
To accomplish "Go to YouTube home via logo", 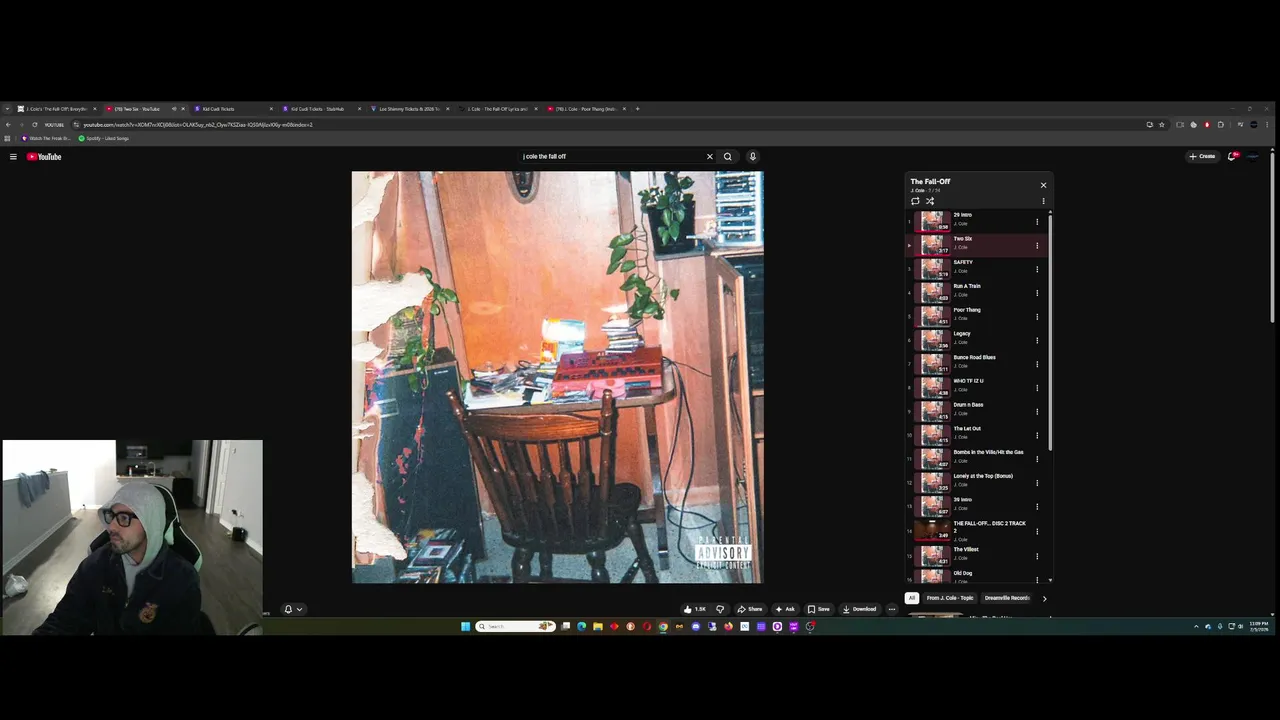I will coord(44,157).
